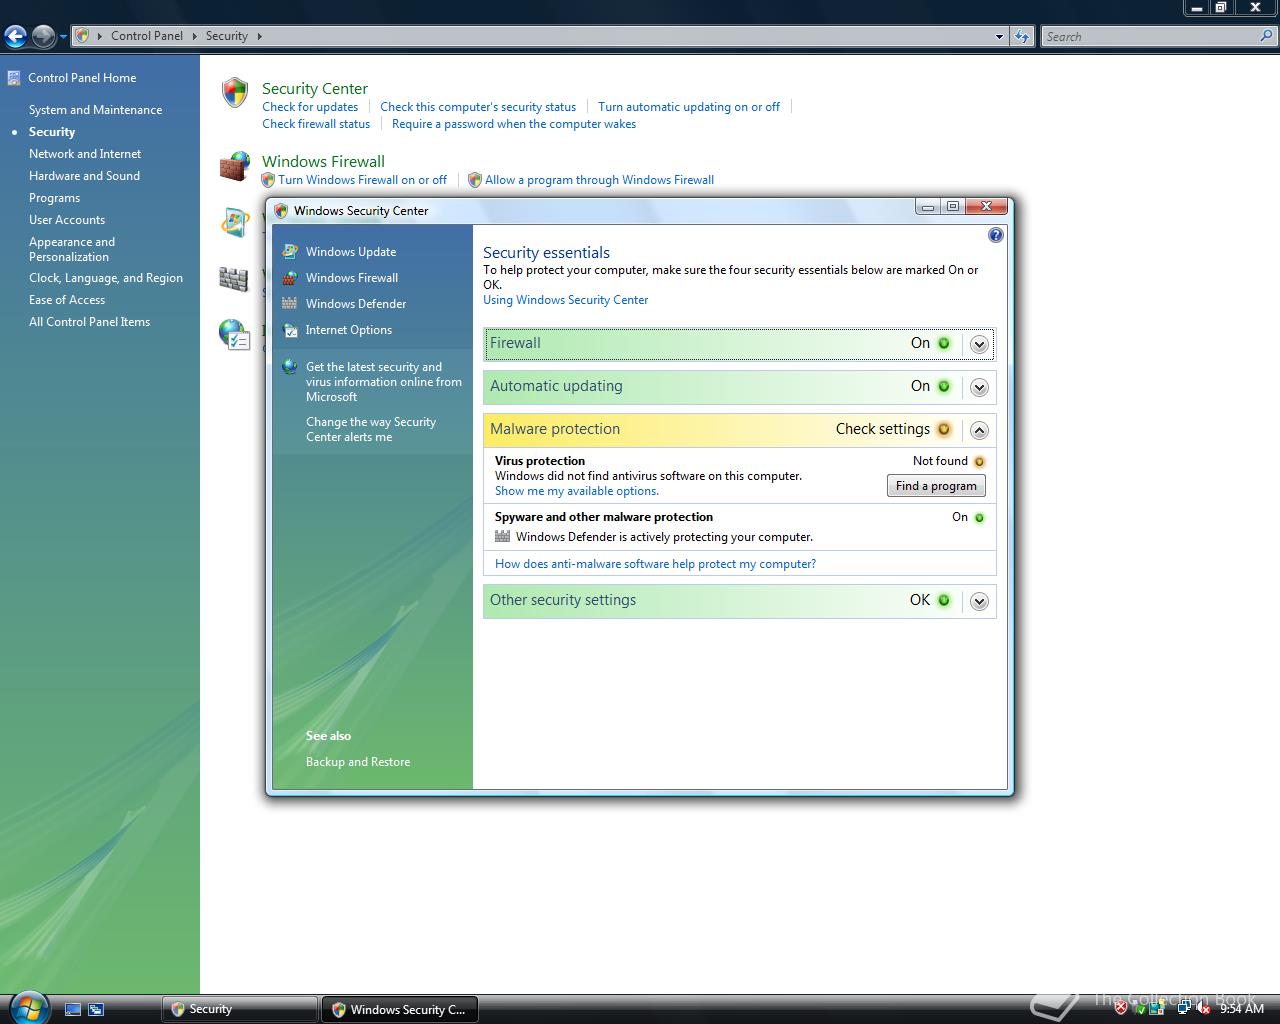
Task: Click Turn automatic updating on or off
Action: (689, 107)
